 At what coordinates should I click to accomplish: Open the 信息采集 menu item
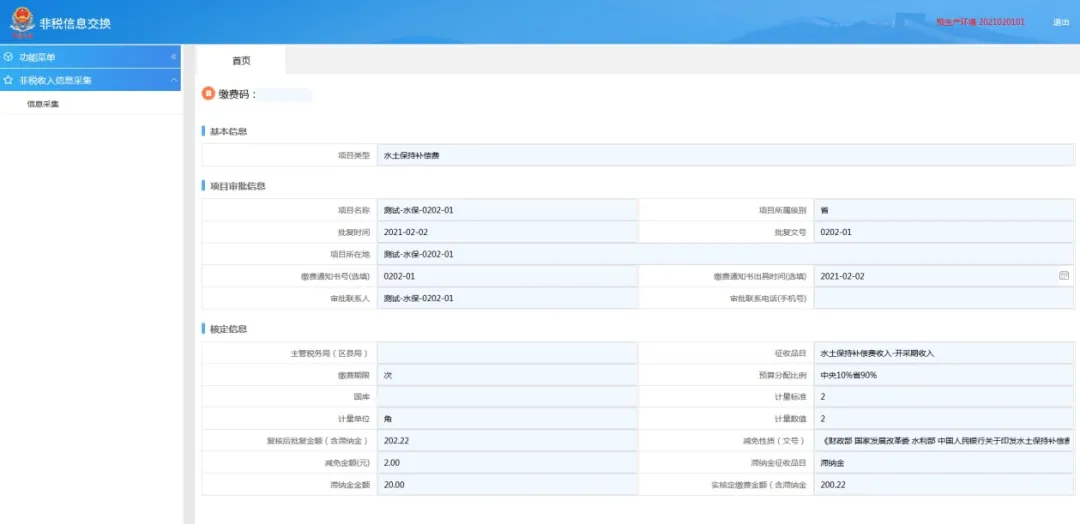(x=43, y=104)
